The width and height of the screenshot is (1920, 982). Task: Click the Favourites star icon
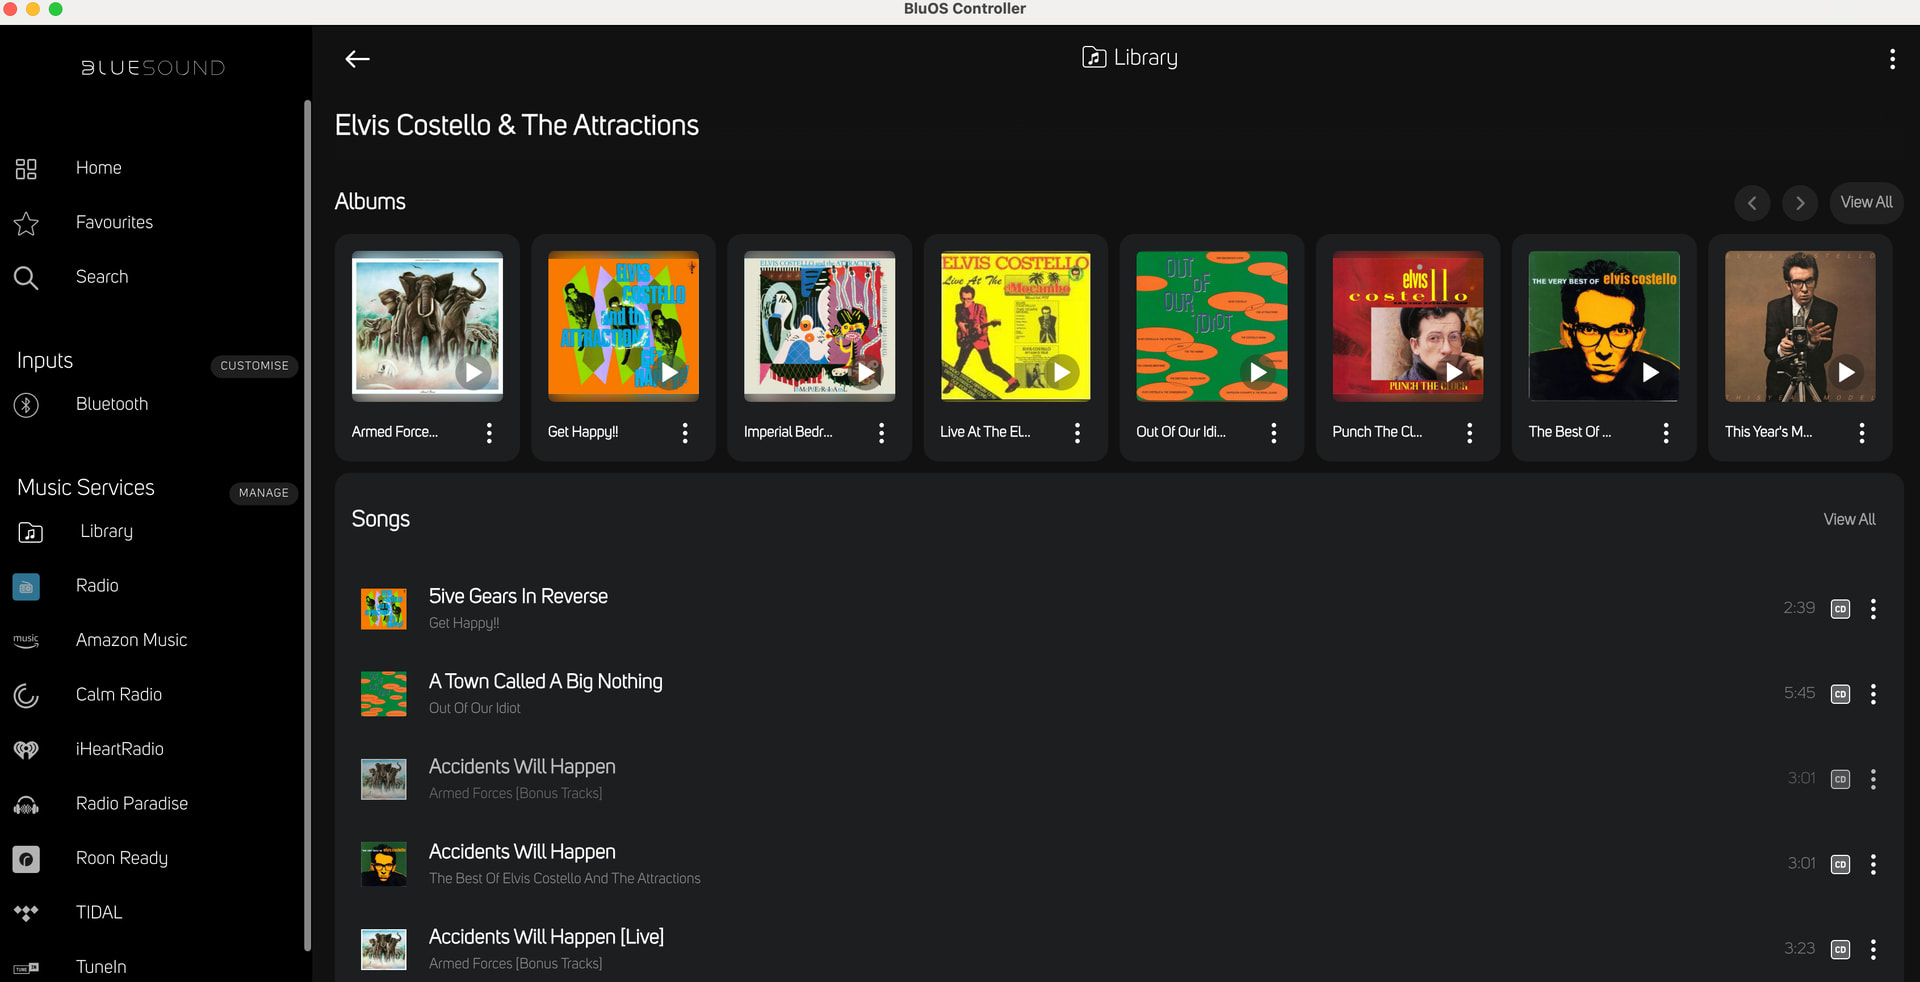coord(26,223)
